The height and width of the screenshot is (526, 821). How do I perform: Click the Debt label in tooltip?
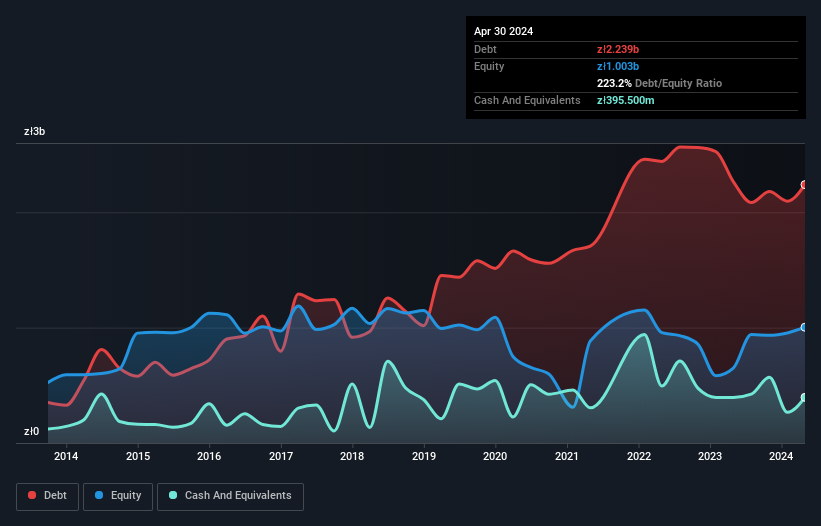click(485, 49)
